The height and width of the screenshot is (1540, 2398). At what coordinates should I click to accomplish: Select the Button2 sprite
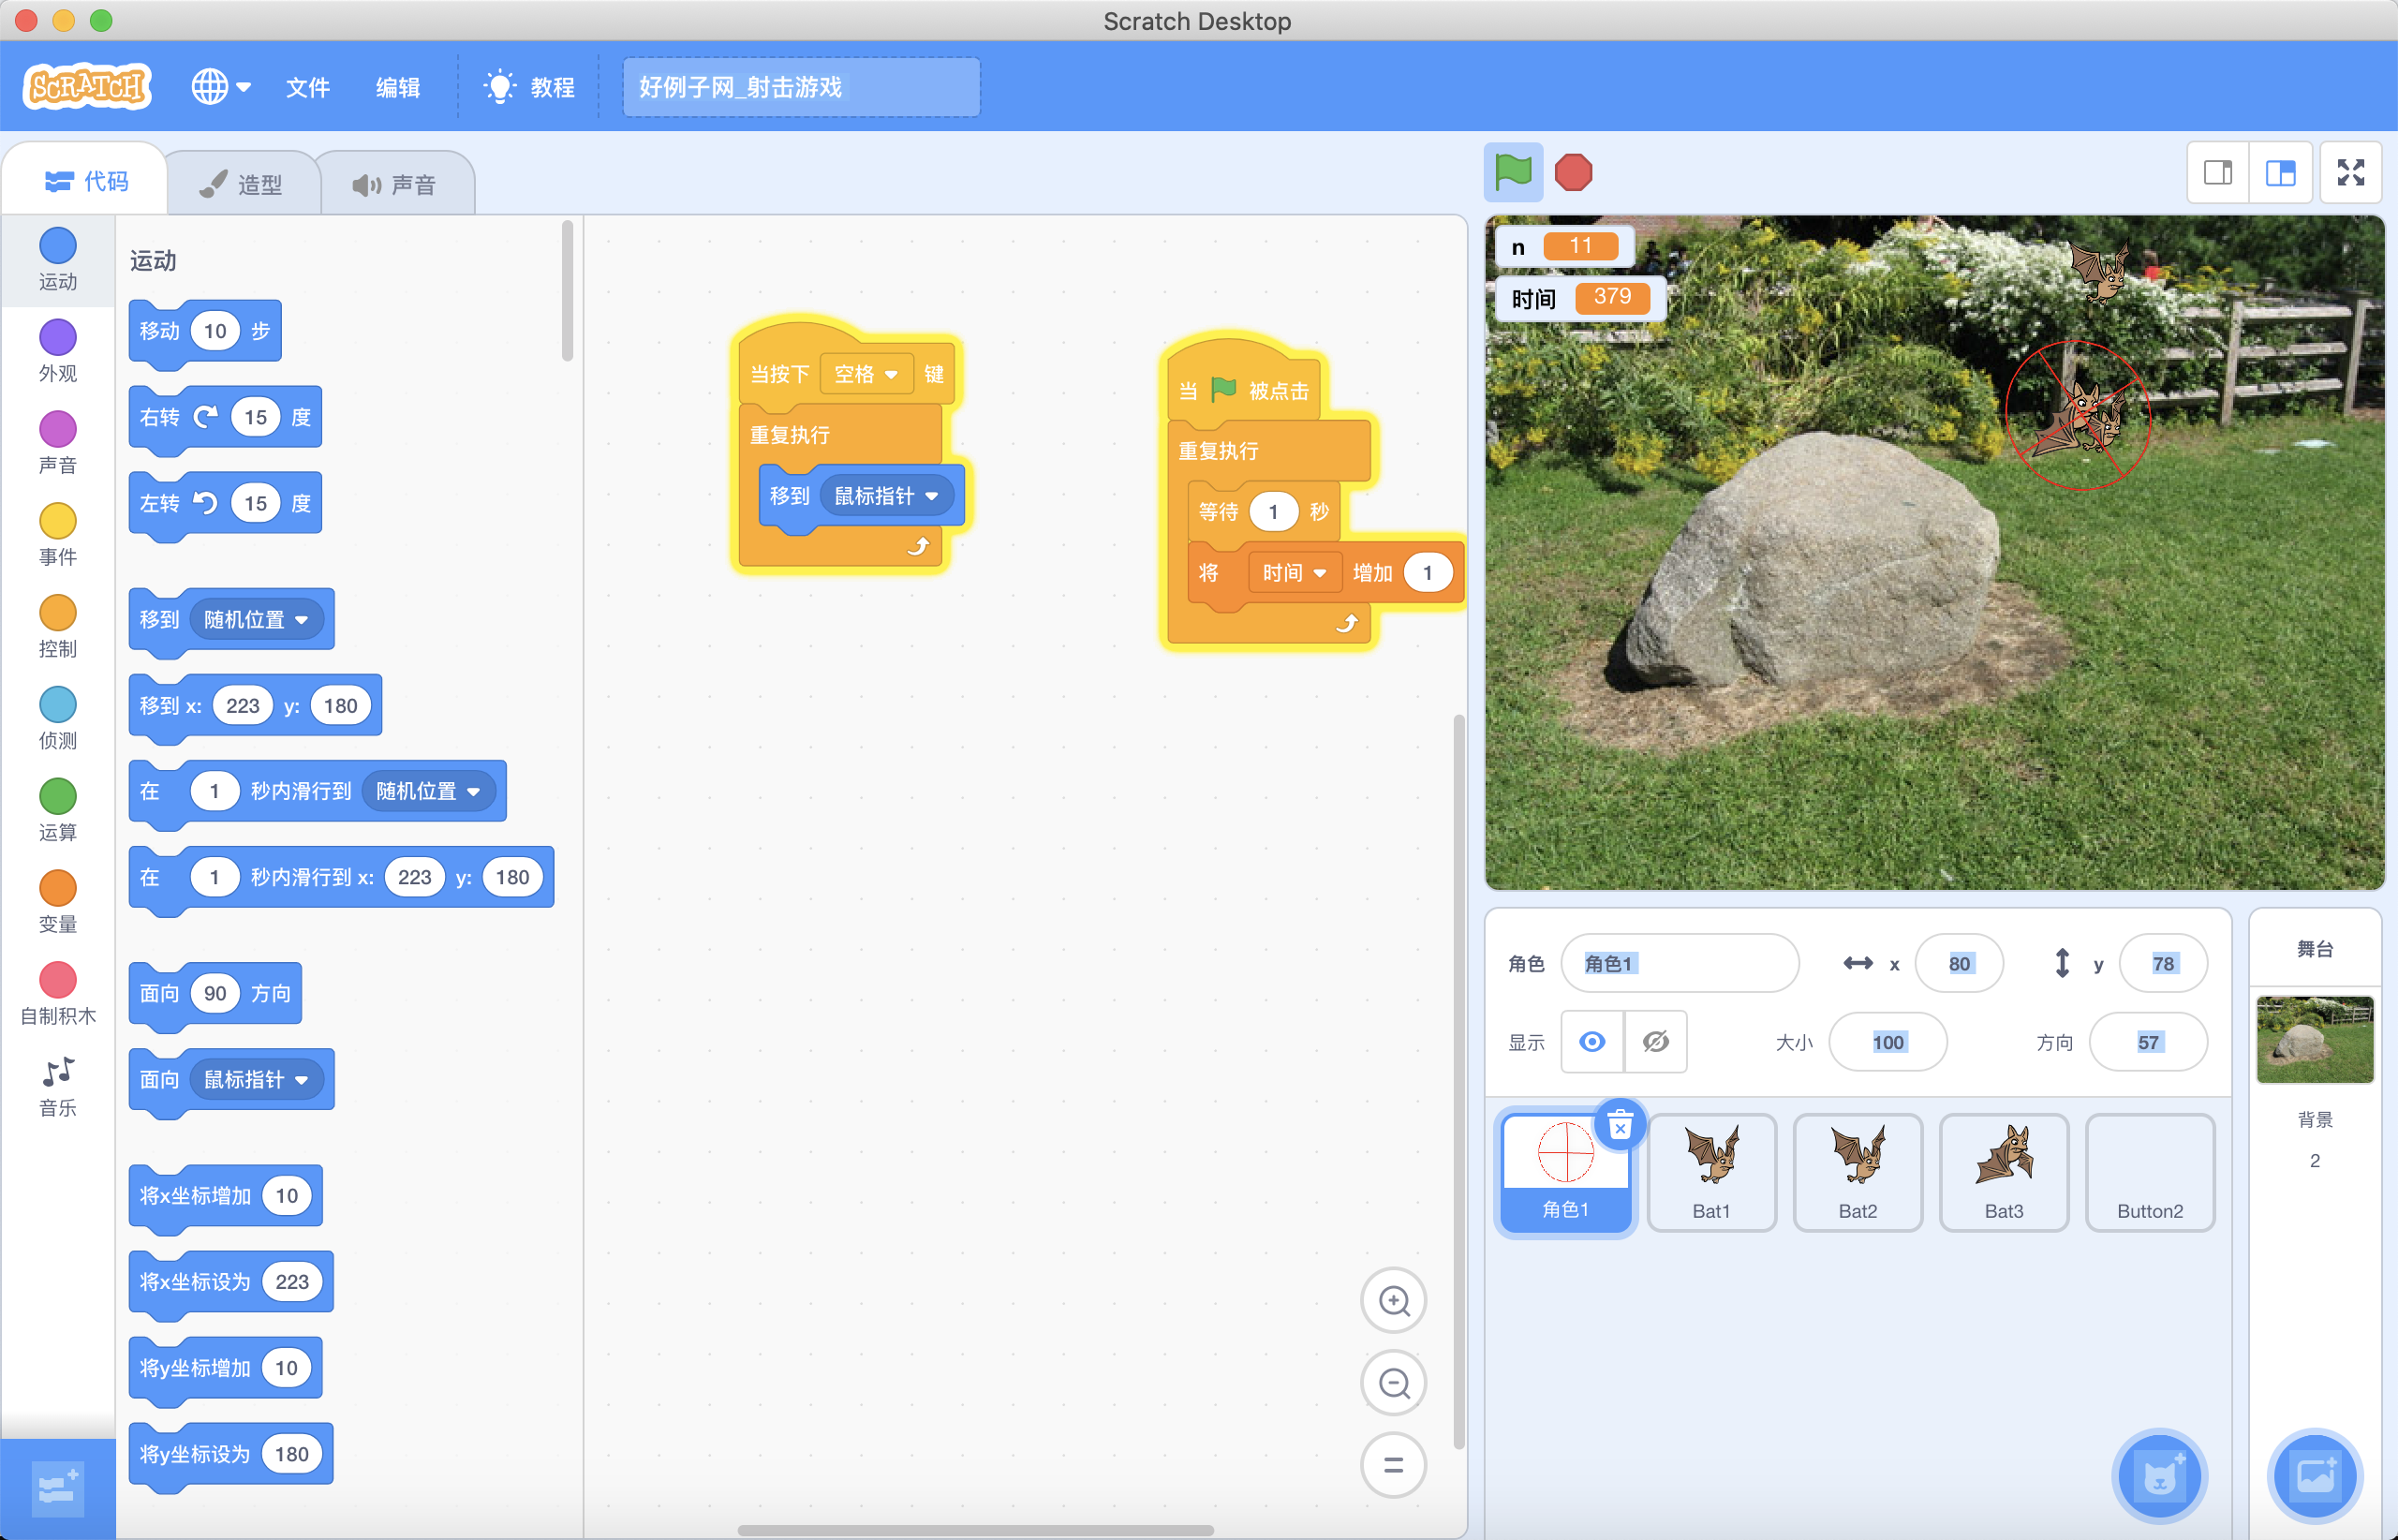[2150, 1174]
